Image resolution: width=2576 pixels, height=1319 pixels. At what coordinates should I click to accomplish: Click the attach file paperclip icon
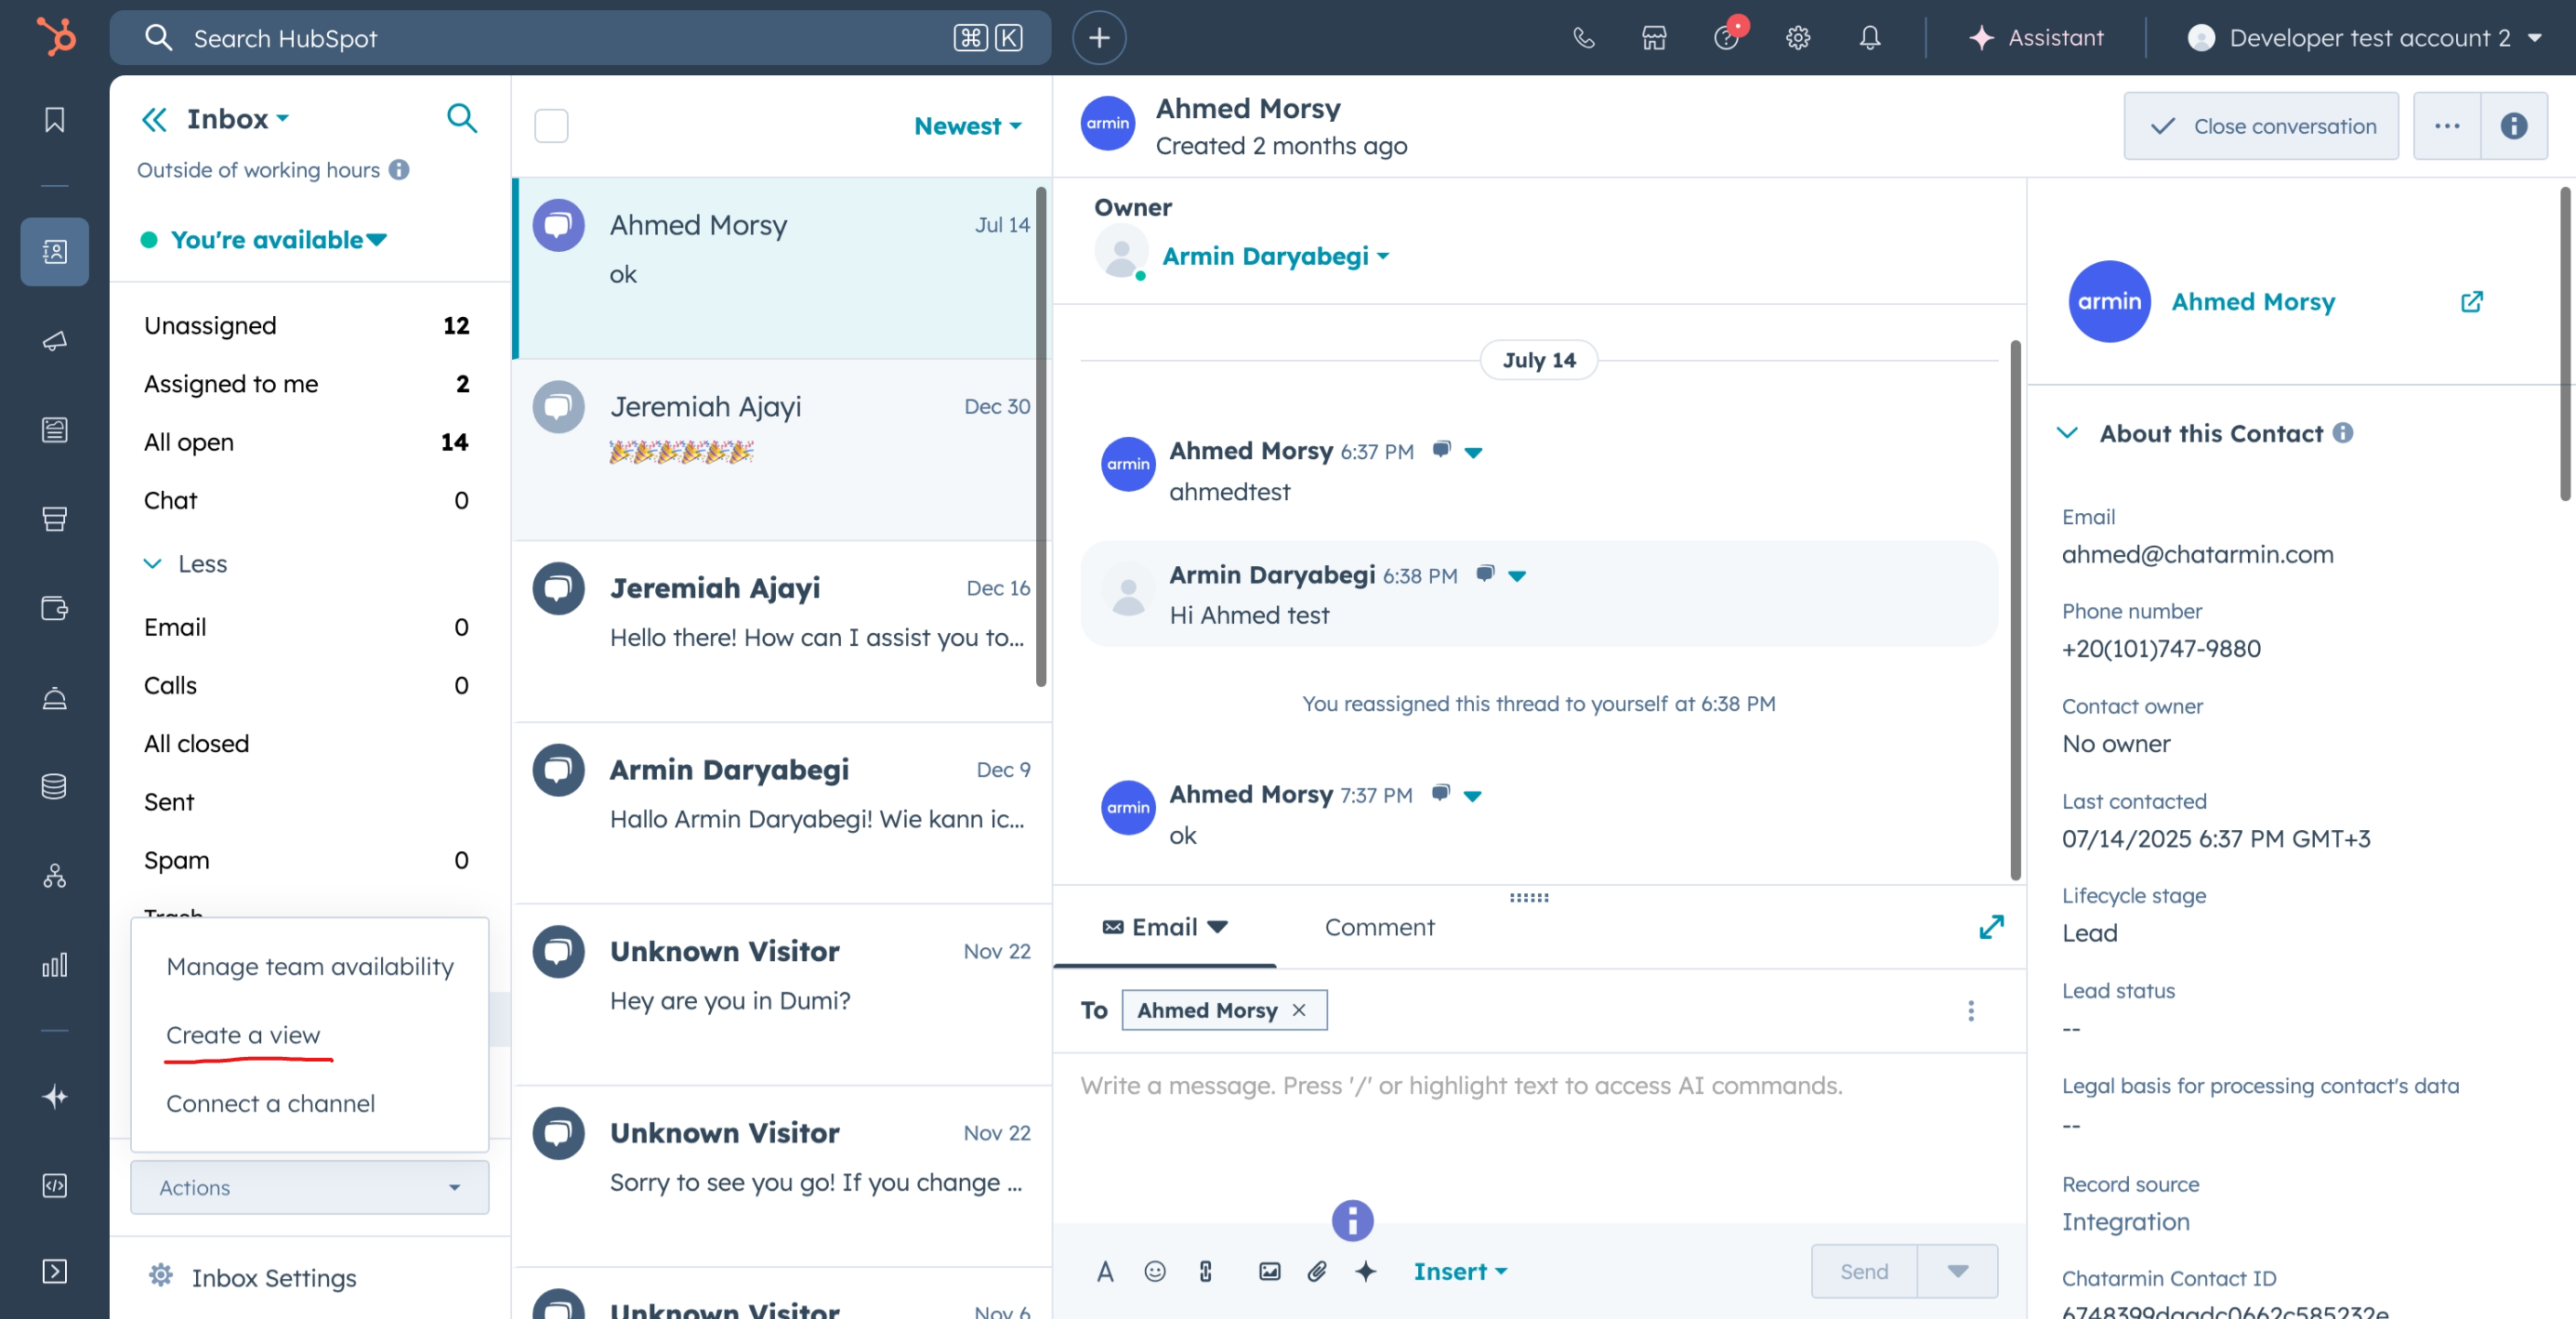pyautogui.click(x=1317, y=1271)
